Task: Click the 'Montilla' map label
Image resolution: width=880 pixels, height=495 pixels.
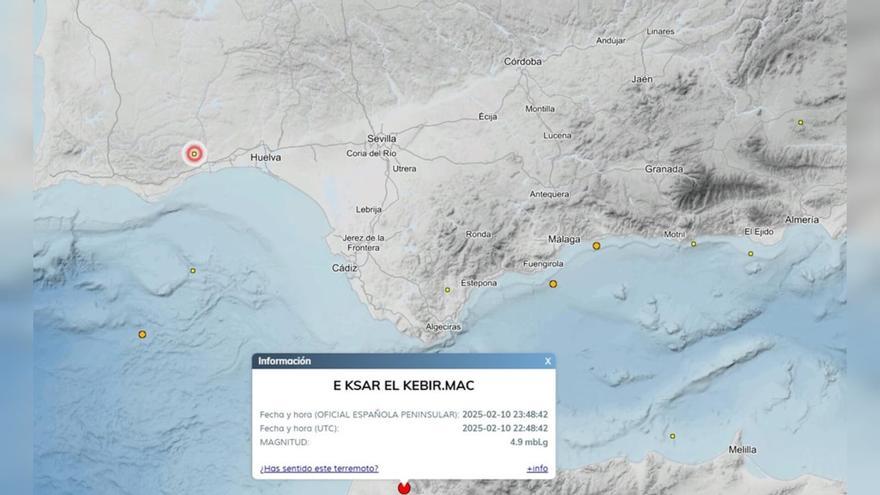Action: 540,109
